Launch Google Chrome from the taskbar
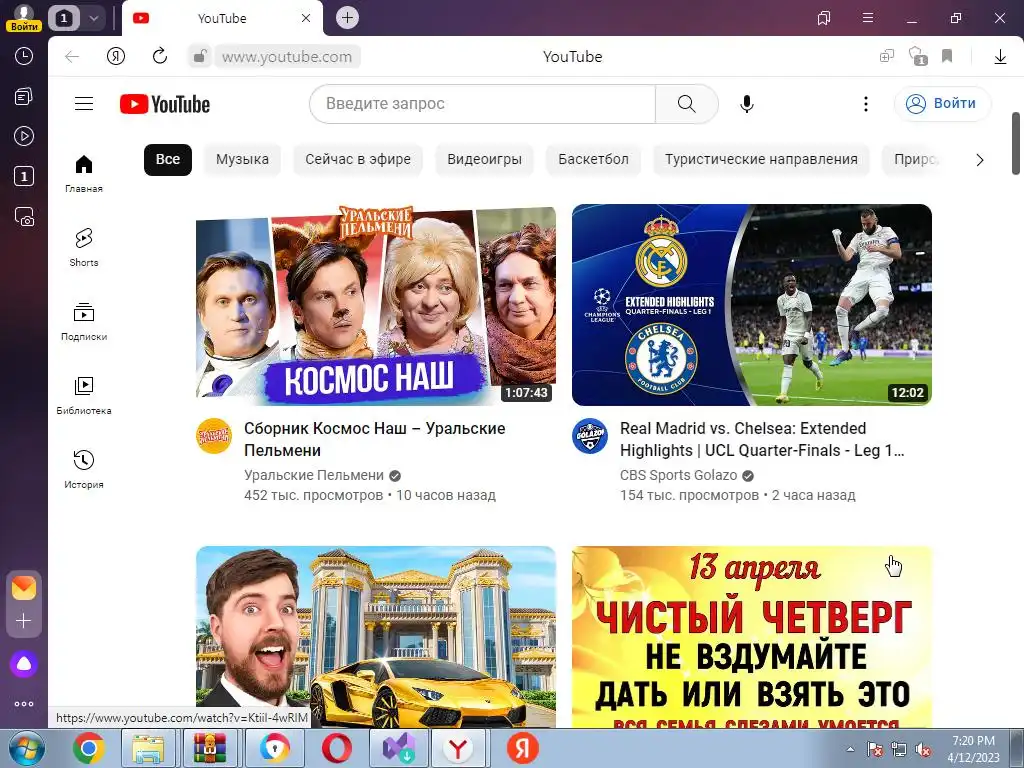Image resolution: width=1024 pixels, height=768 pixels. tap(89, 748)
